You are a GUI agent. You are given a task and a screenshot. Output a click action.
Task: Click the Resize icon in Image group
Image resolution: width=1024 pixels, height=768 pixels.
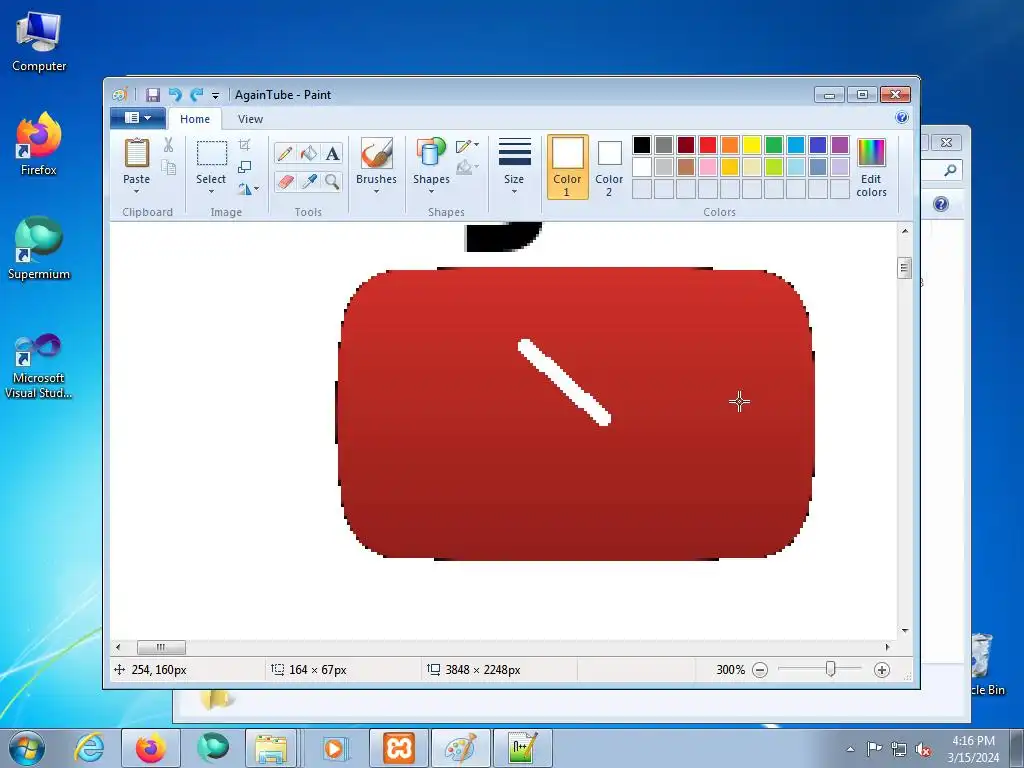click(x=244, y=167)
